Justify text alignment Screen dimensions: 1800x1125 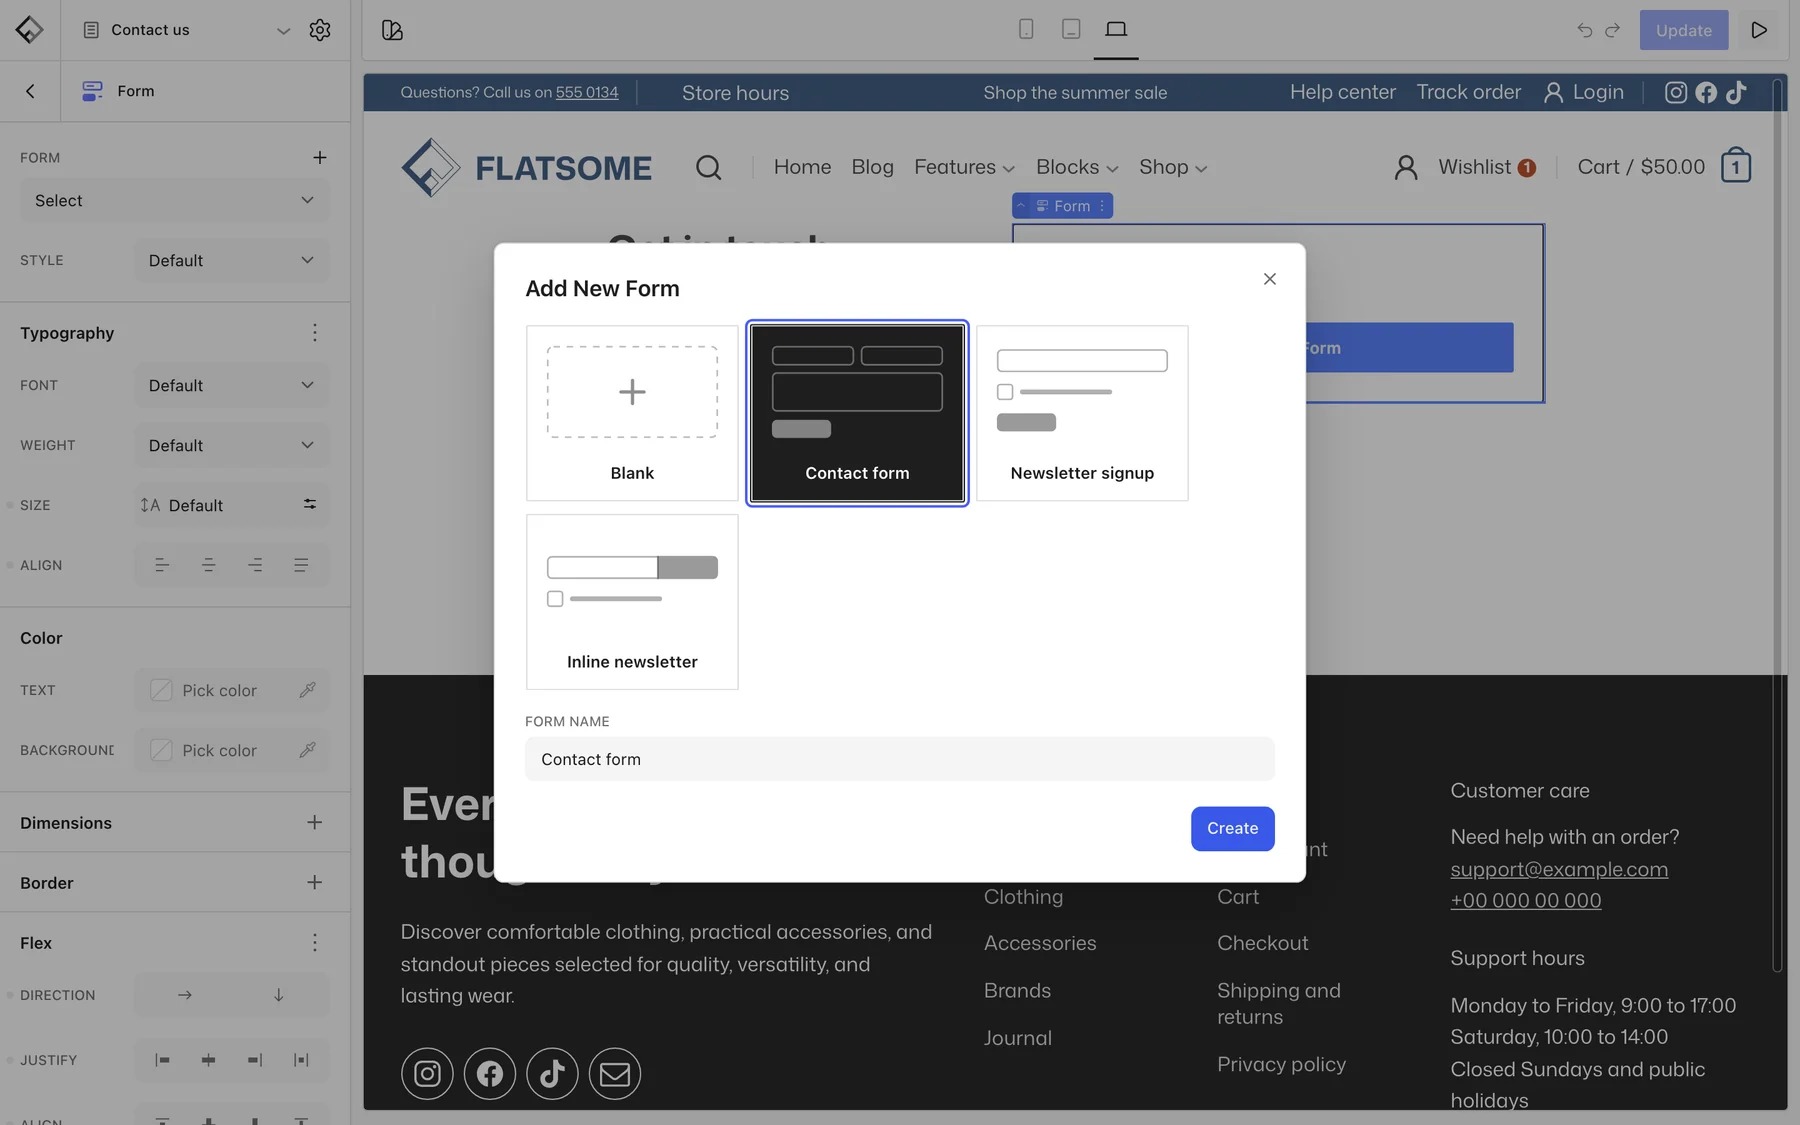[x=301, y=565]
